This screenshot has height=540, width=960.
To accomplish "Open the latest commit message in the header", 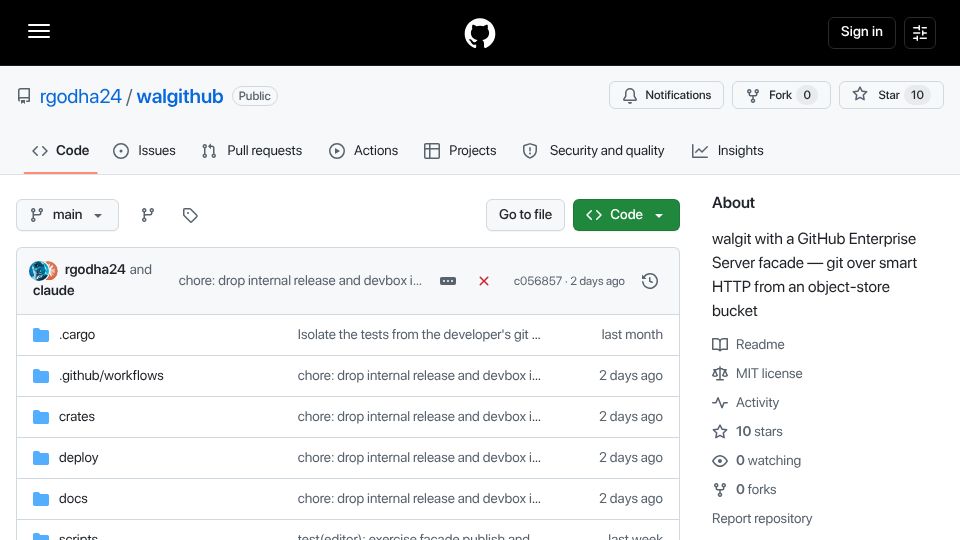I will [x=300, y=280].
